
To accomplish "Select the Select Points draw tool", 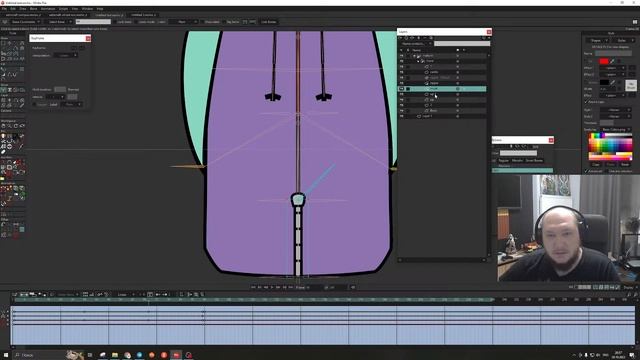I will (3, 43).
